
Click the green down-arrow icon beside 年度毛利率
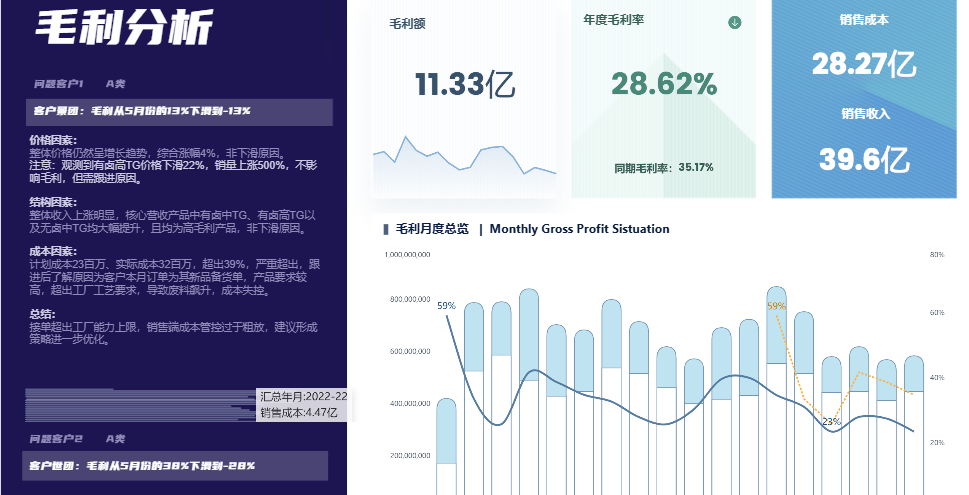coord(734,22)
